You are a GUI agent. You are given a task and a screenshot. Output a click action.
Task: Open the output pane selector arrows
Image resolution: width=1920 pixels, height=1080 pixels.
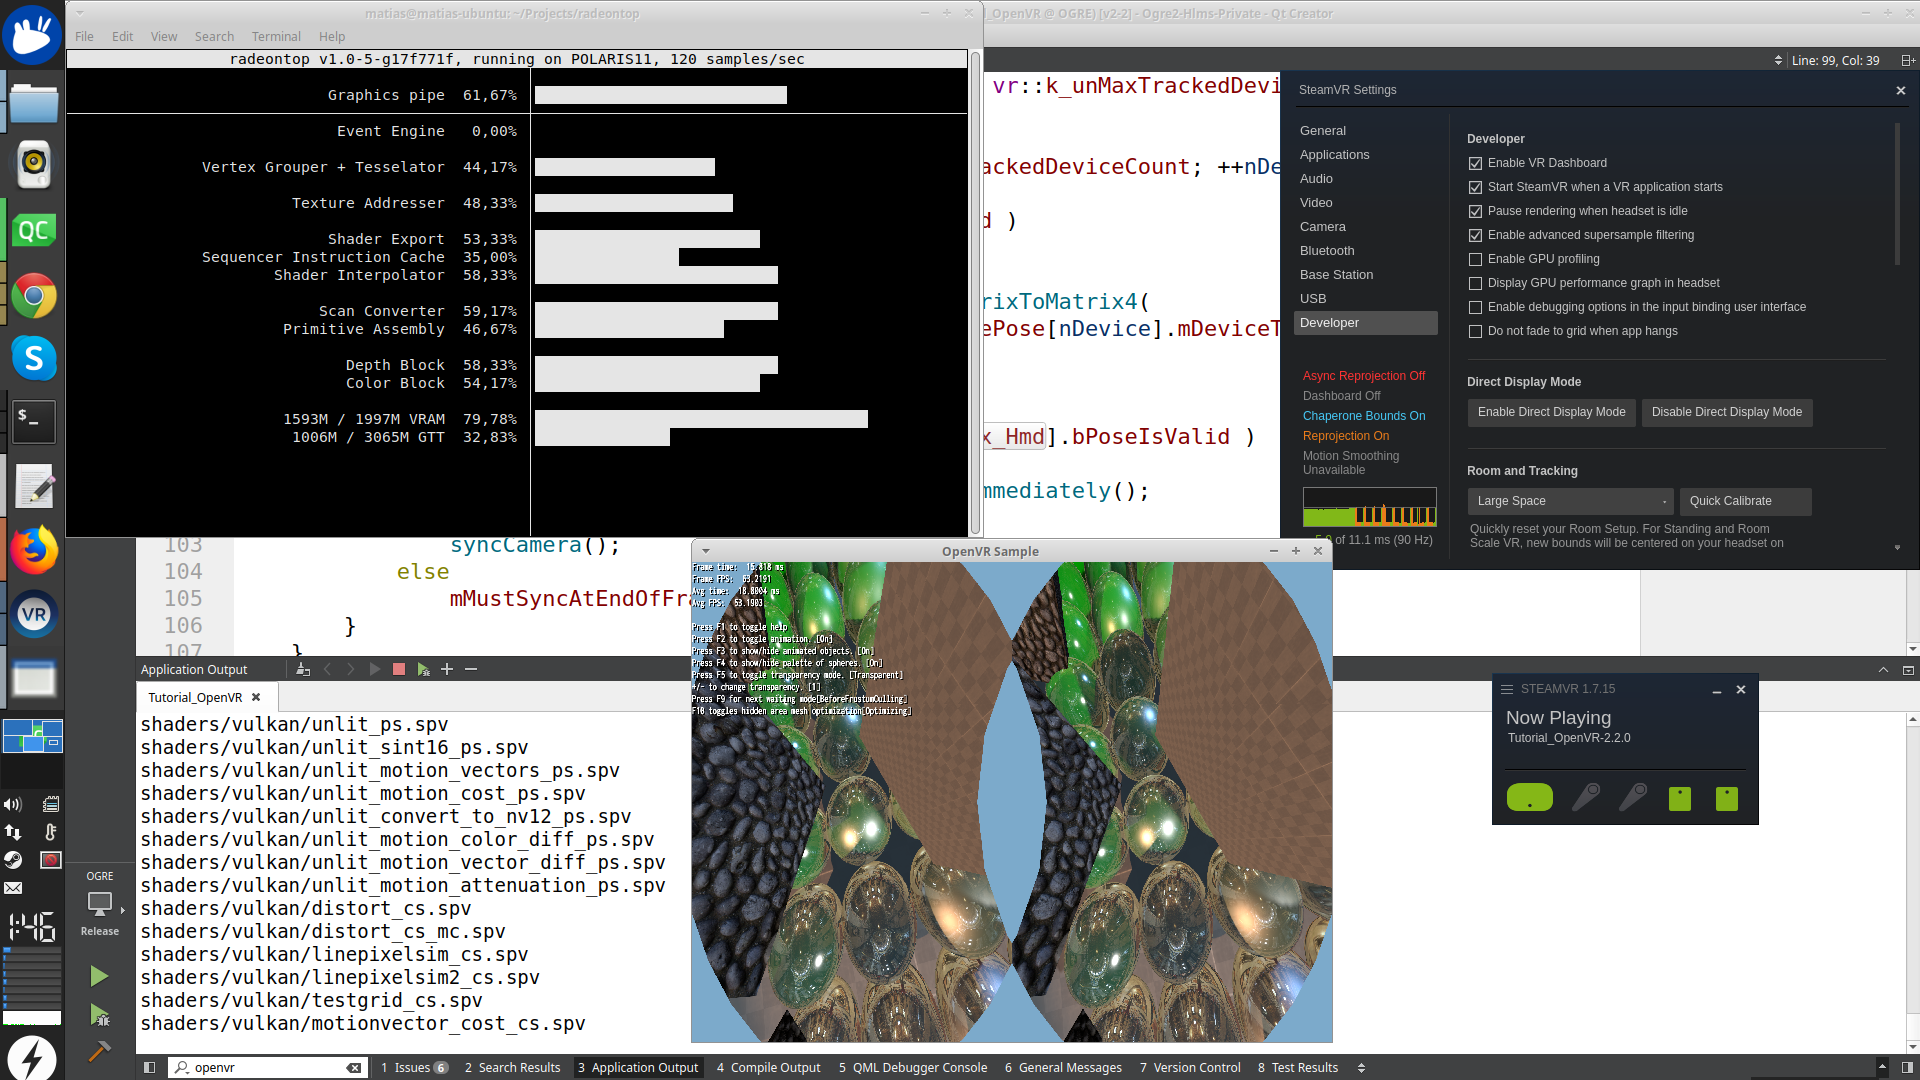click(1361, 1067)
